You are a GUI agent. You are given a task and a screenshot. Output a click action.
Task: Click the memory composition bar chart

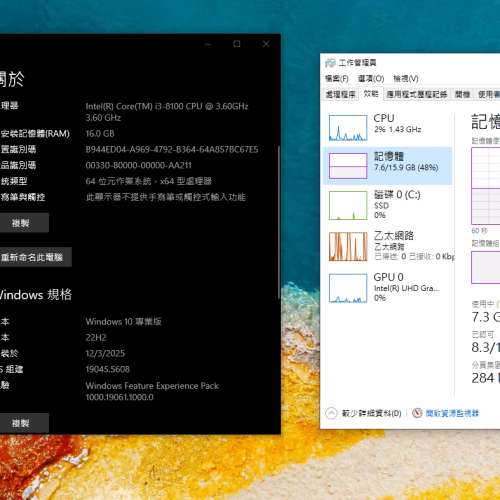[x=486, y=268]
